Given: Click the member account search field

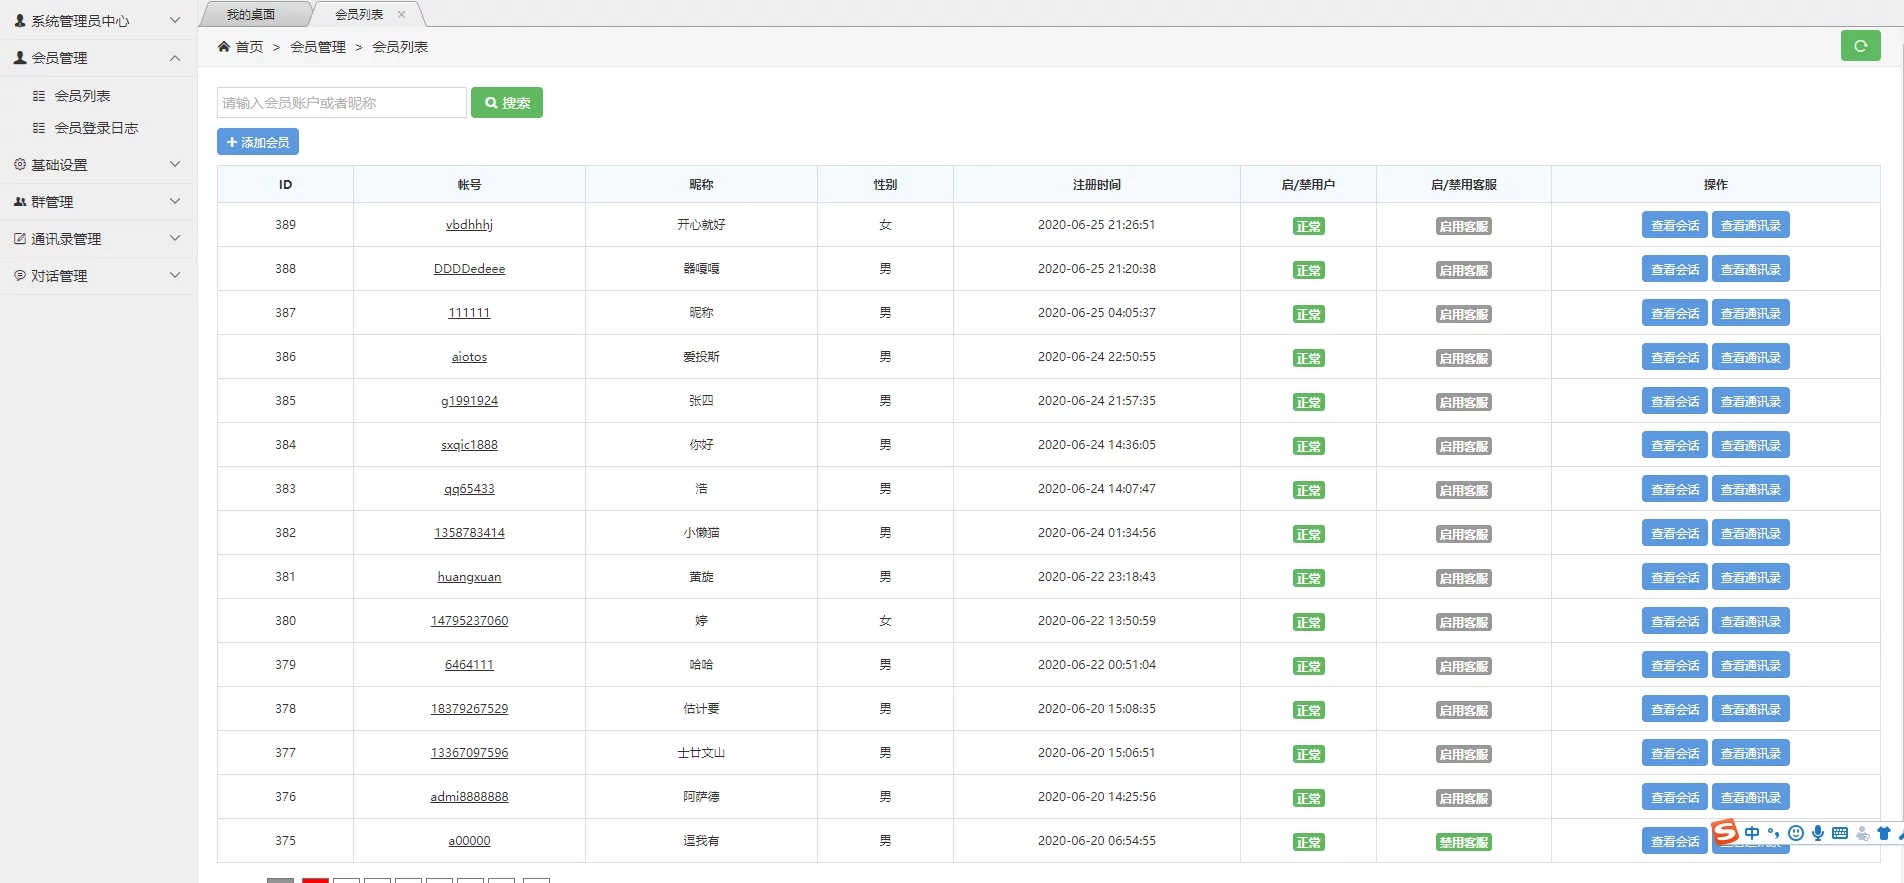Looking at the screenshot, I should [341, 103].
